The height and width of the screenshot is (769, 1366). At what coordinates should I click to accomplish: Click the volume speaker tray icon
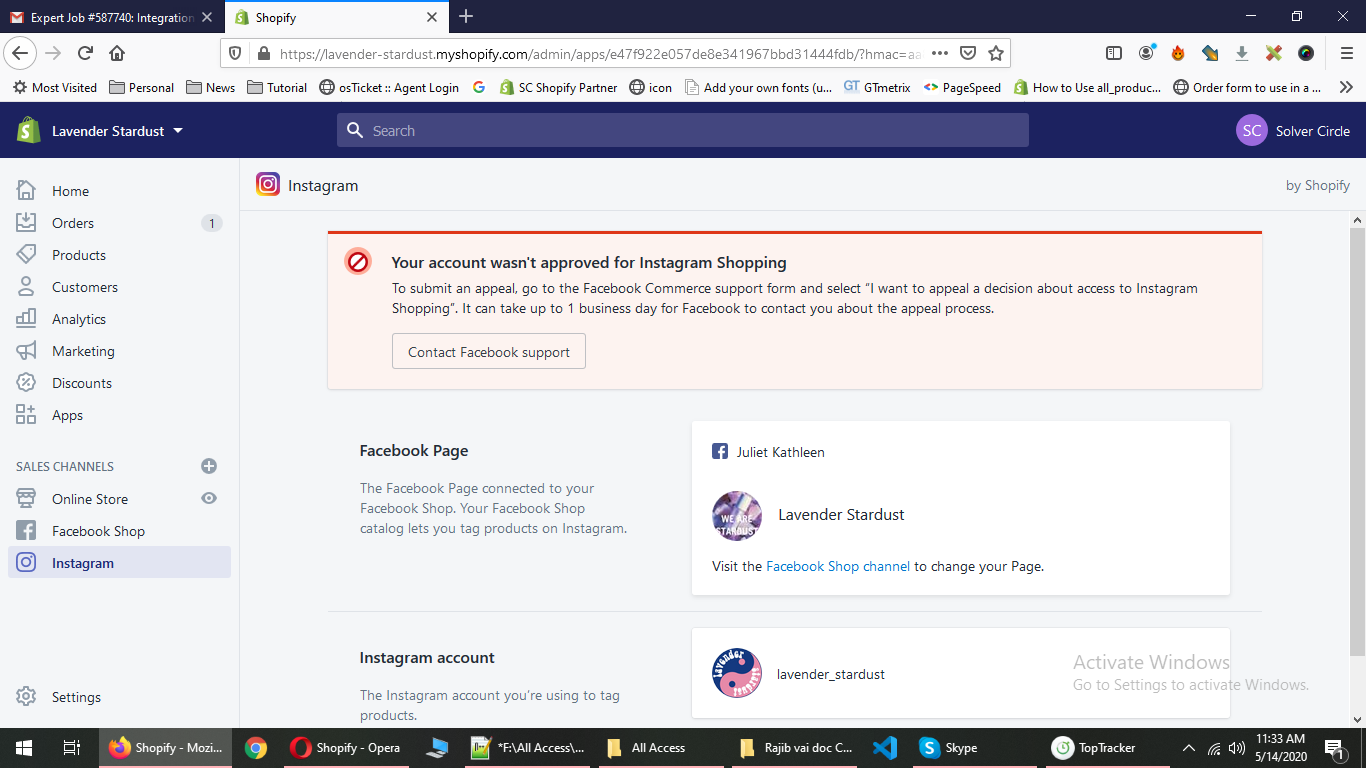(1237, 748)
